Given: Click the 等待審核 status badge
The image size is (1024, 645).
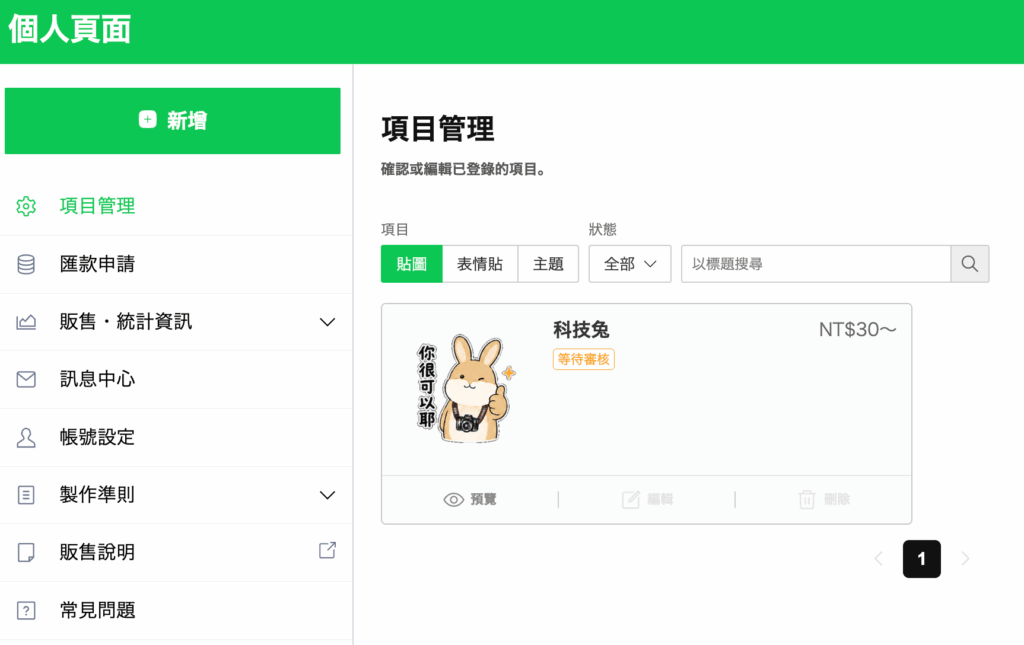Looking at the screenshot, I should 583,359.
